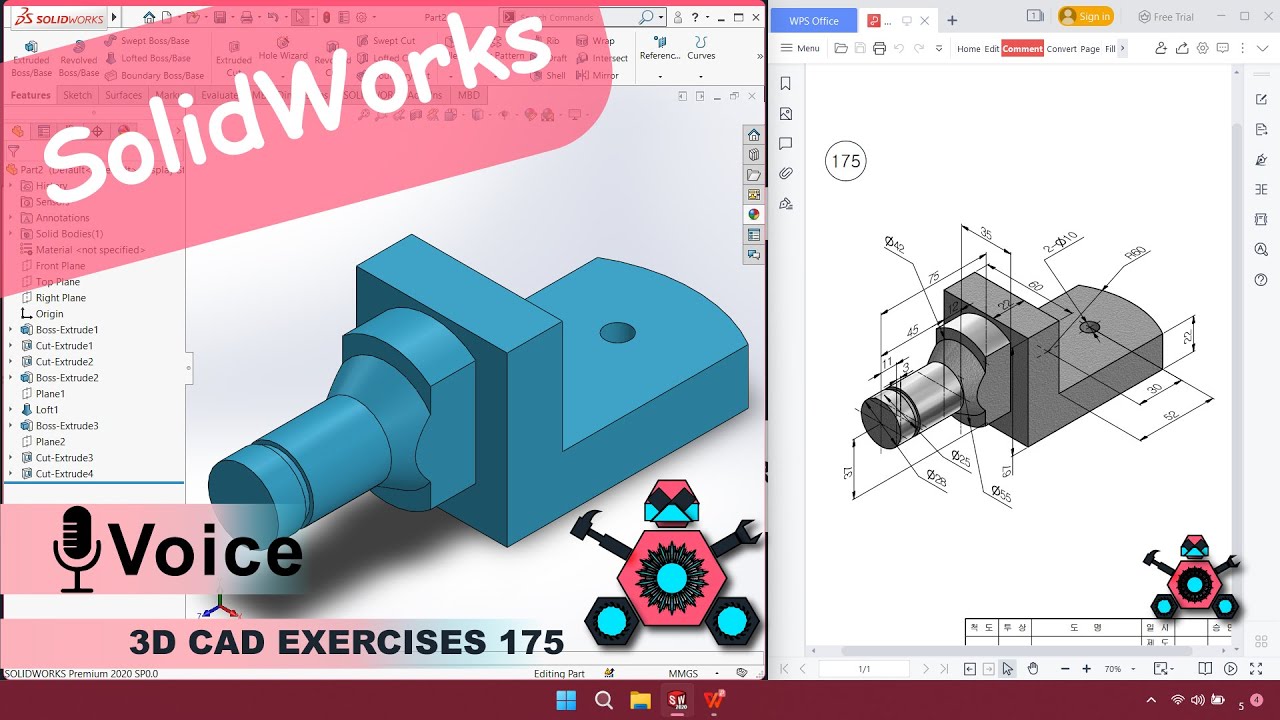The image size is (1280, 720).
Task: Enter full screen mode in WPS
Action: click(1255, 668)
